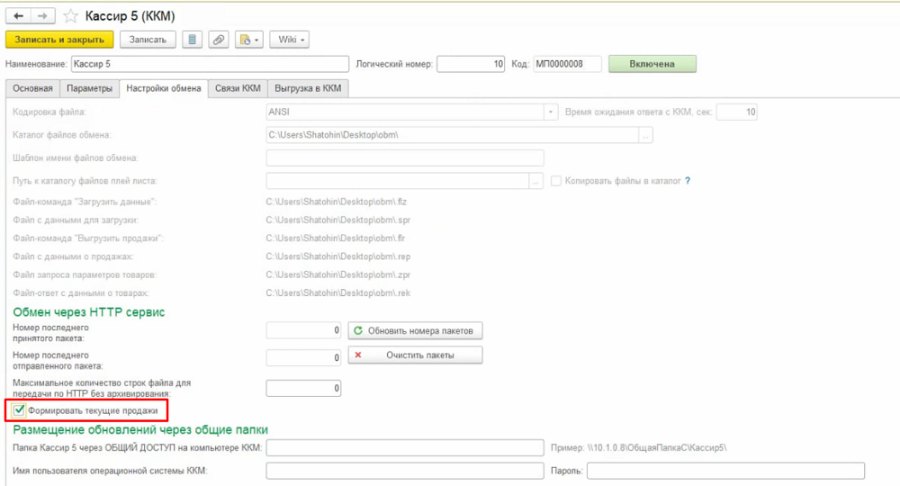Click Имя пользователя операционной системы ККМ field
Viewport: 900px width, 486px height.
405,471
